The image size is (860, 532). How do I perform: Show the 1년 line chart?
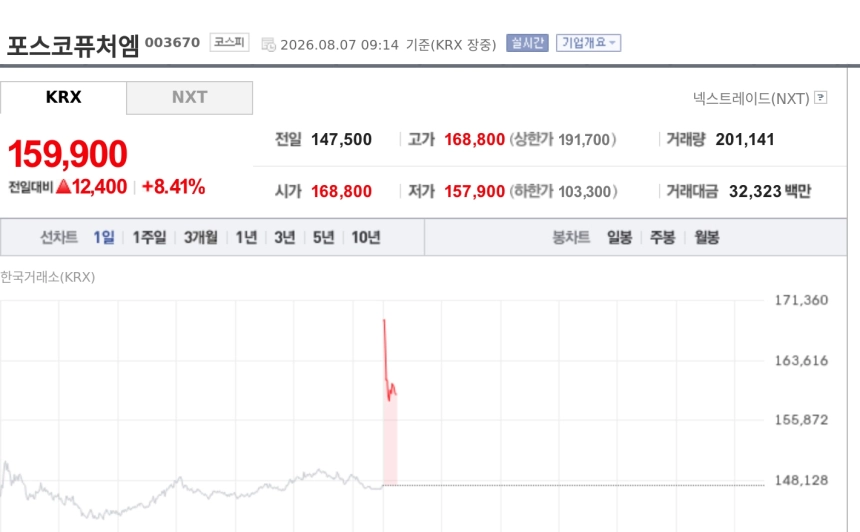[x=246, y=237]
